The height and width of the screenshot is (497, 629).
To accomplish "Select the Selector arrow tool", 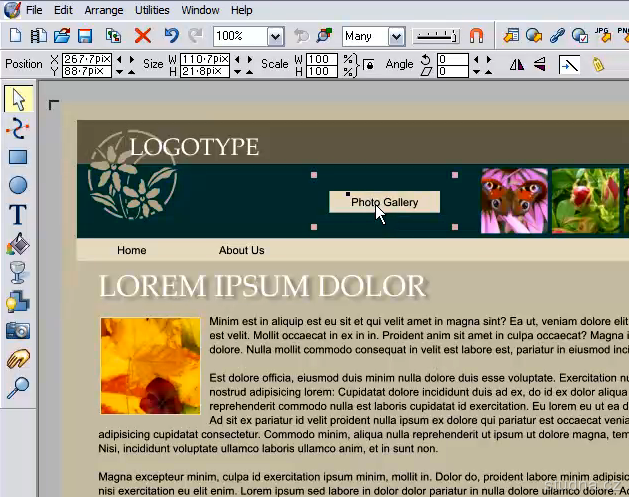I will click(18, 100).
